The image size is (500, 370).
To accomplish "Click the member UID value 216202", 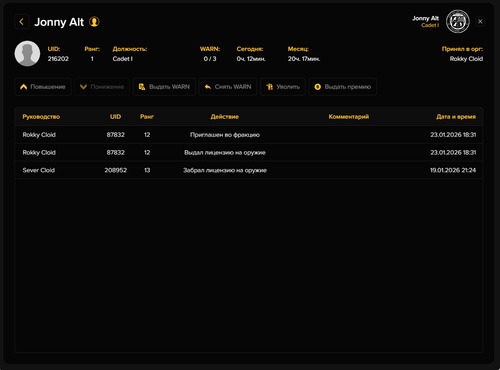I will 58,59.
